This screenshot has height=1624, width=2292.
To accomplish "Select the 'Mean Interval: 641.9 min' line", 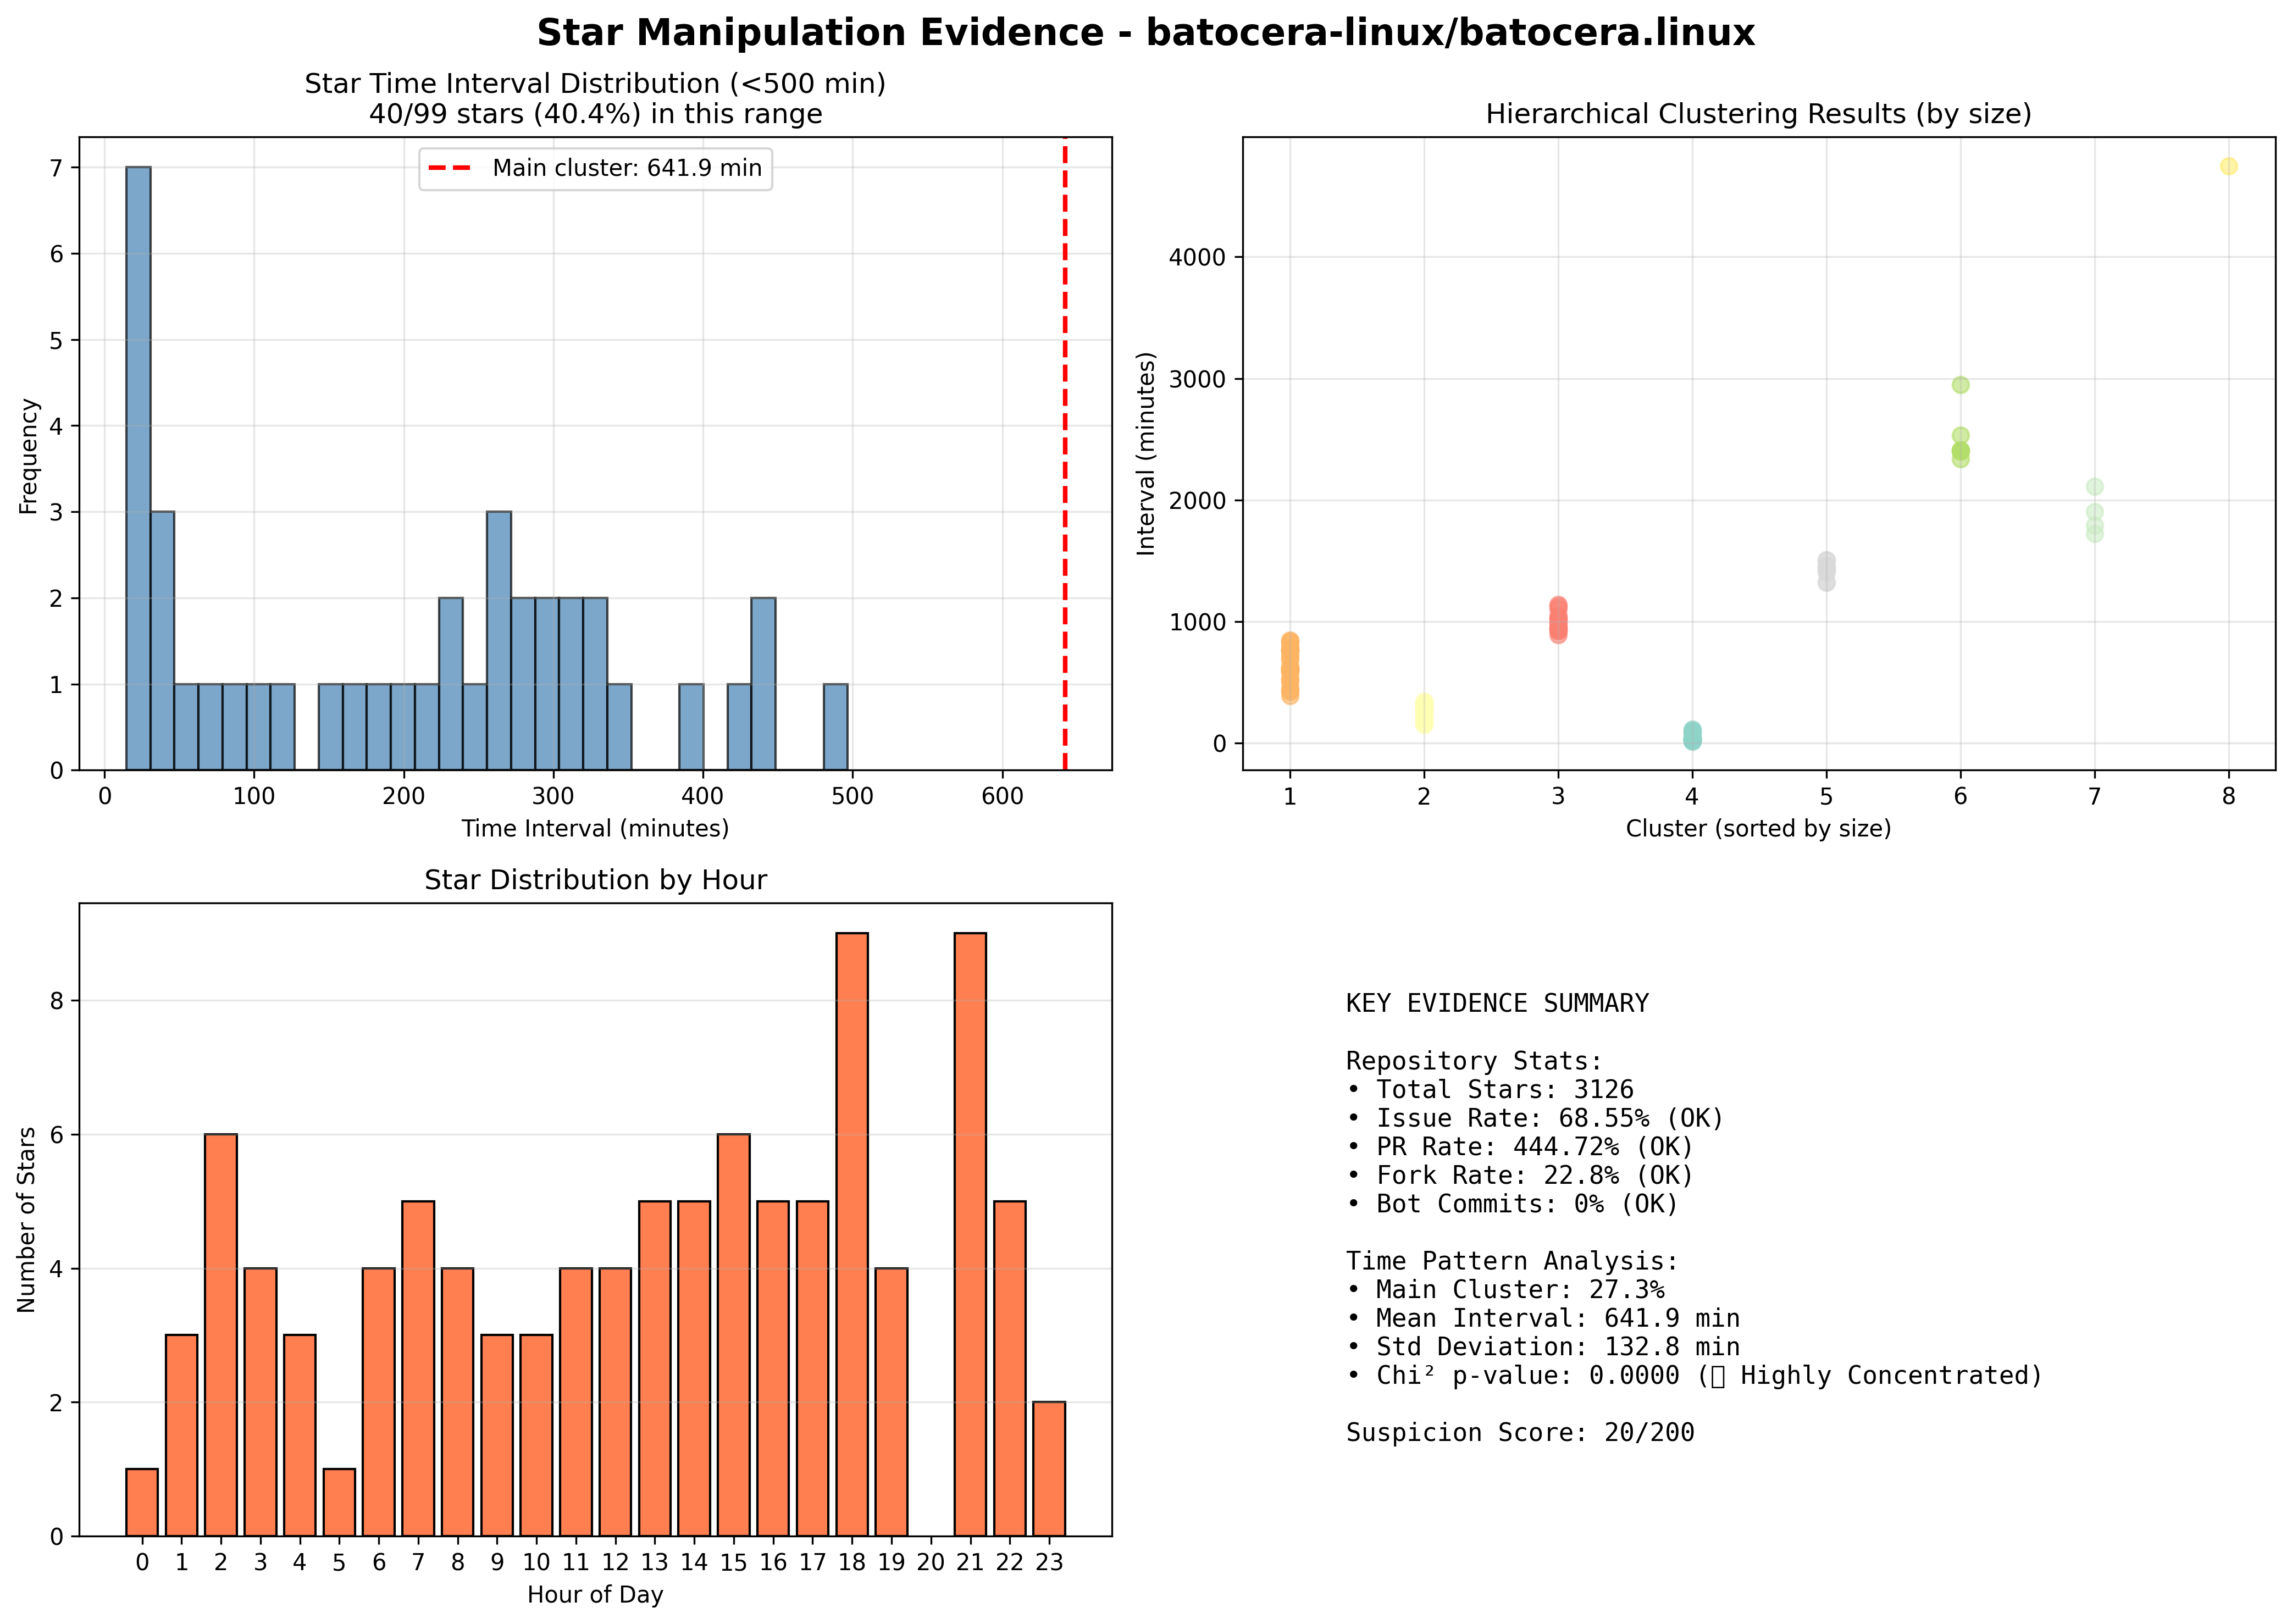I will 1543,1319.
